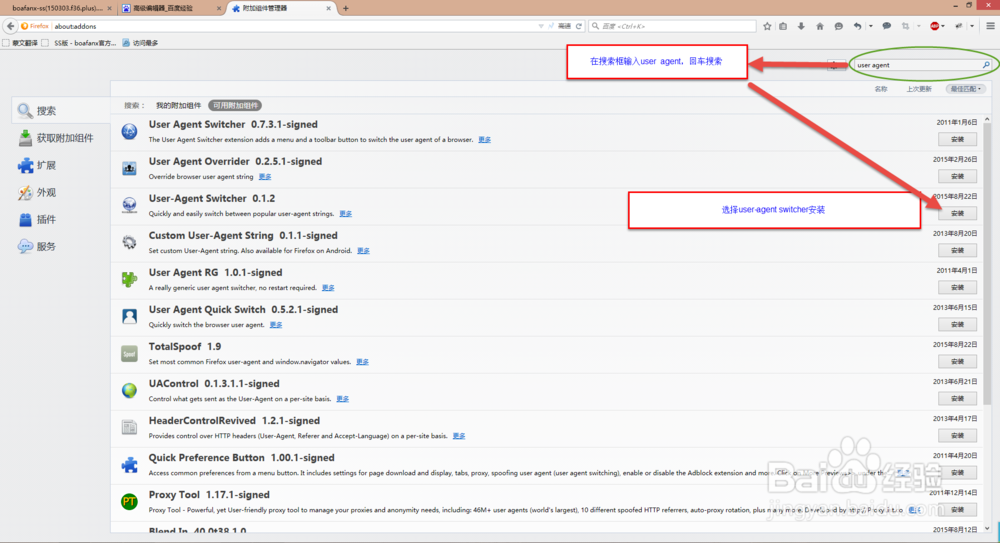Click 更多 link for User Agent Overrider
1000x543 pixels.
click(265, 177)
